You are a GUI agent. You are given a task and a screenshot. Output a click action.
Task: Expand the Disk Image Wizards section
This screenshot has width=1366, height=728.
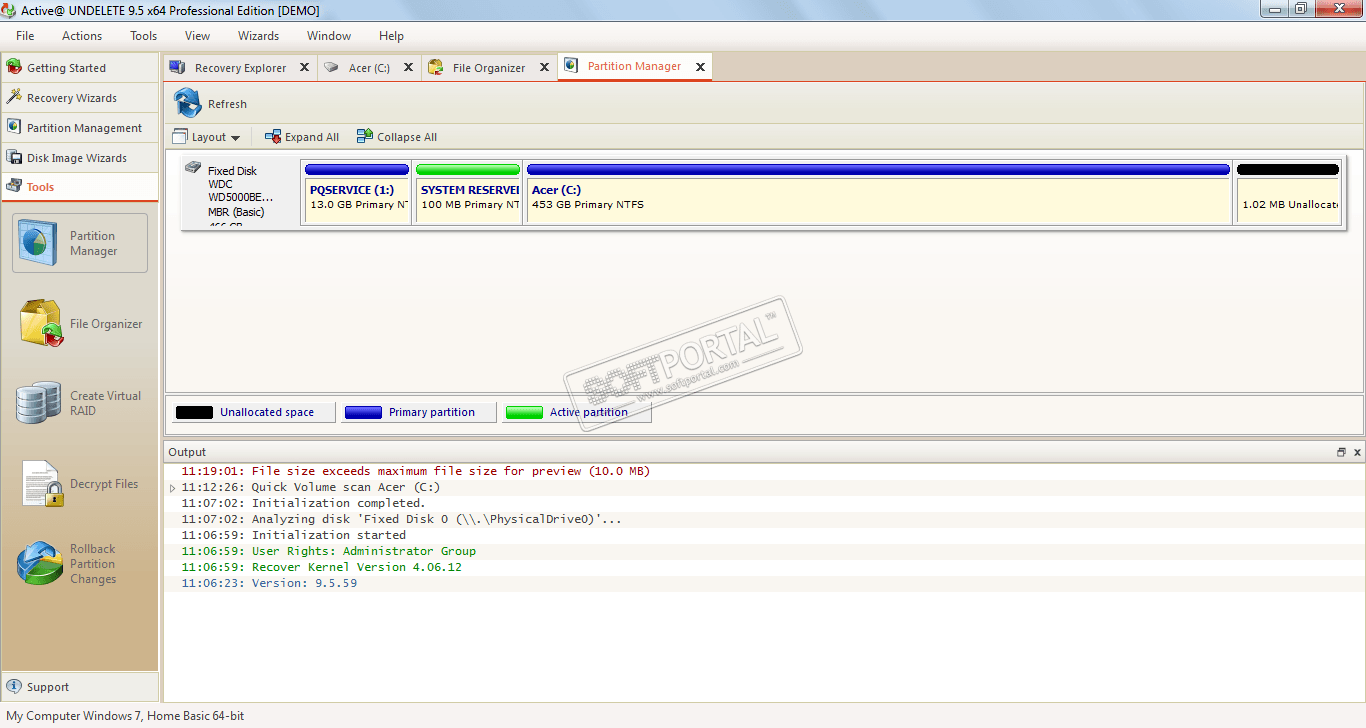[79, 157]
